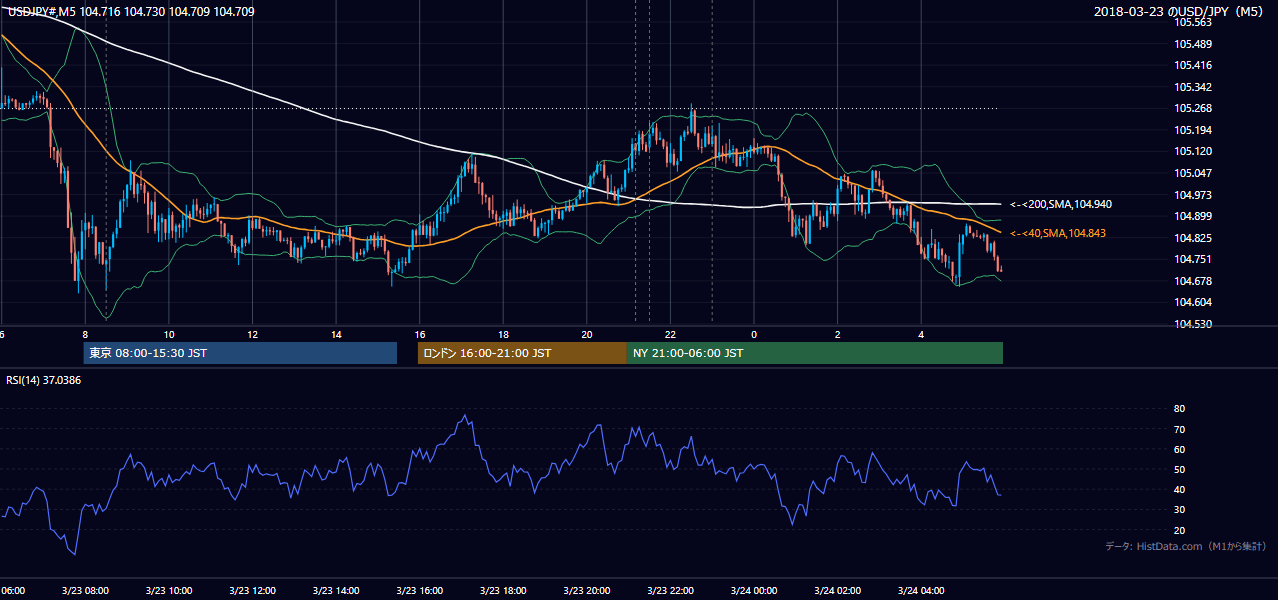
Task: Click the HistData.com data source note
Action: point(1186,547)
